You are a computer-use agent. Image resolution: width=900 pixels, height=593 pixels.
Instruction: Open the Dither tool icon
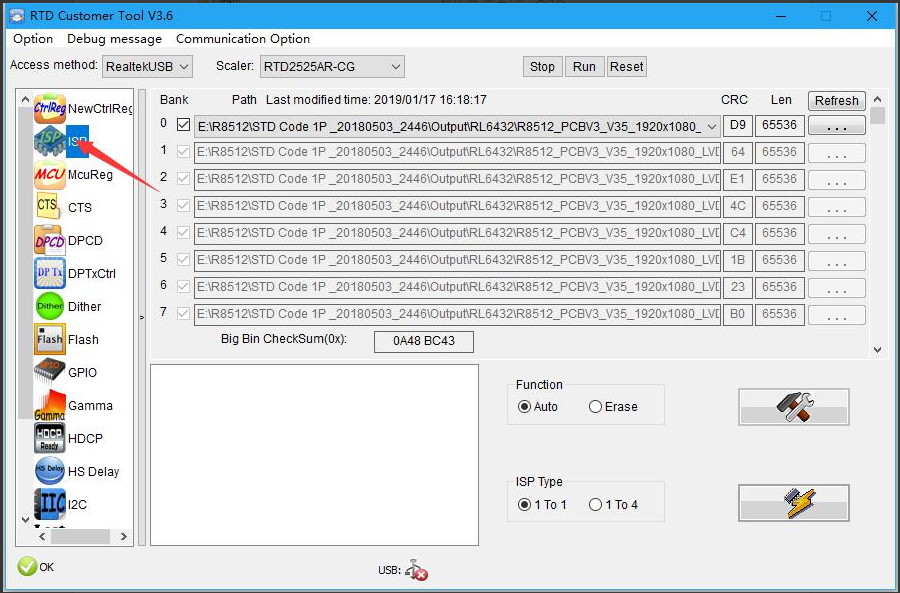click(x=50, y=307)
